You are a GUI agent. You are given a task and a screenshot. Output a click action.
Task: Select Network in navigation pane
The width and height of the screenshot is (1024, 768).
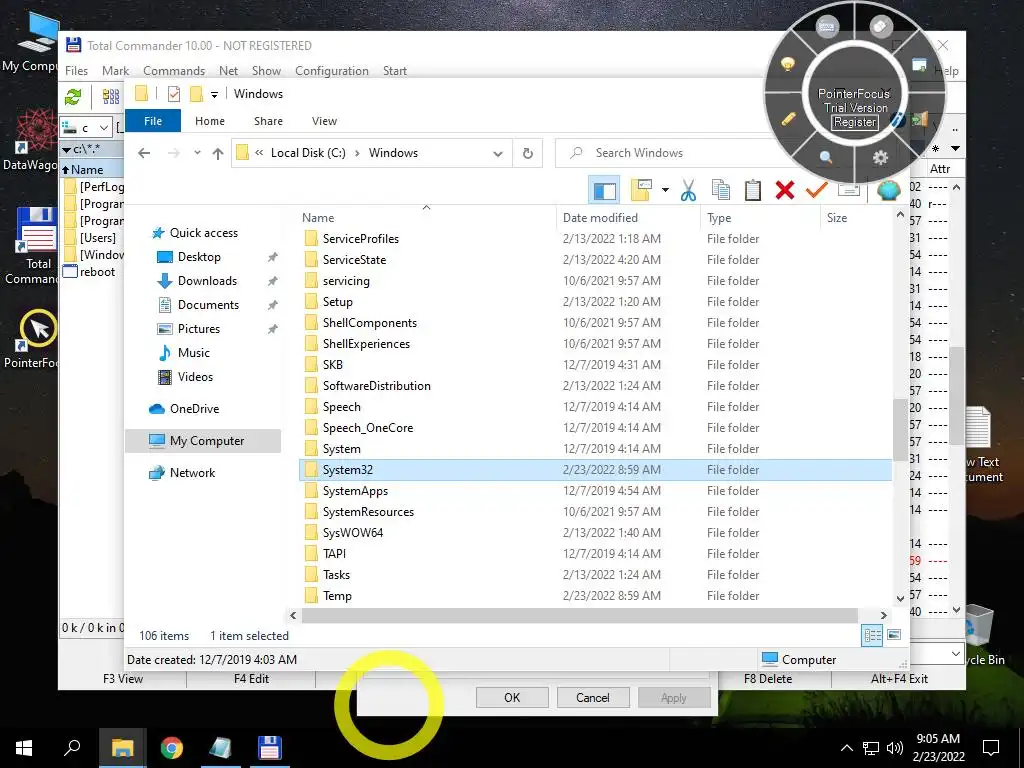pos(192,473)
